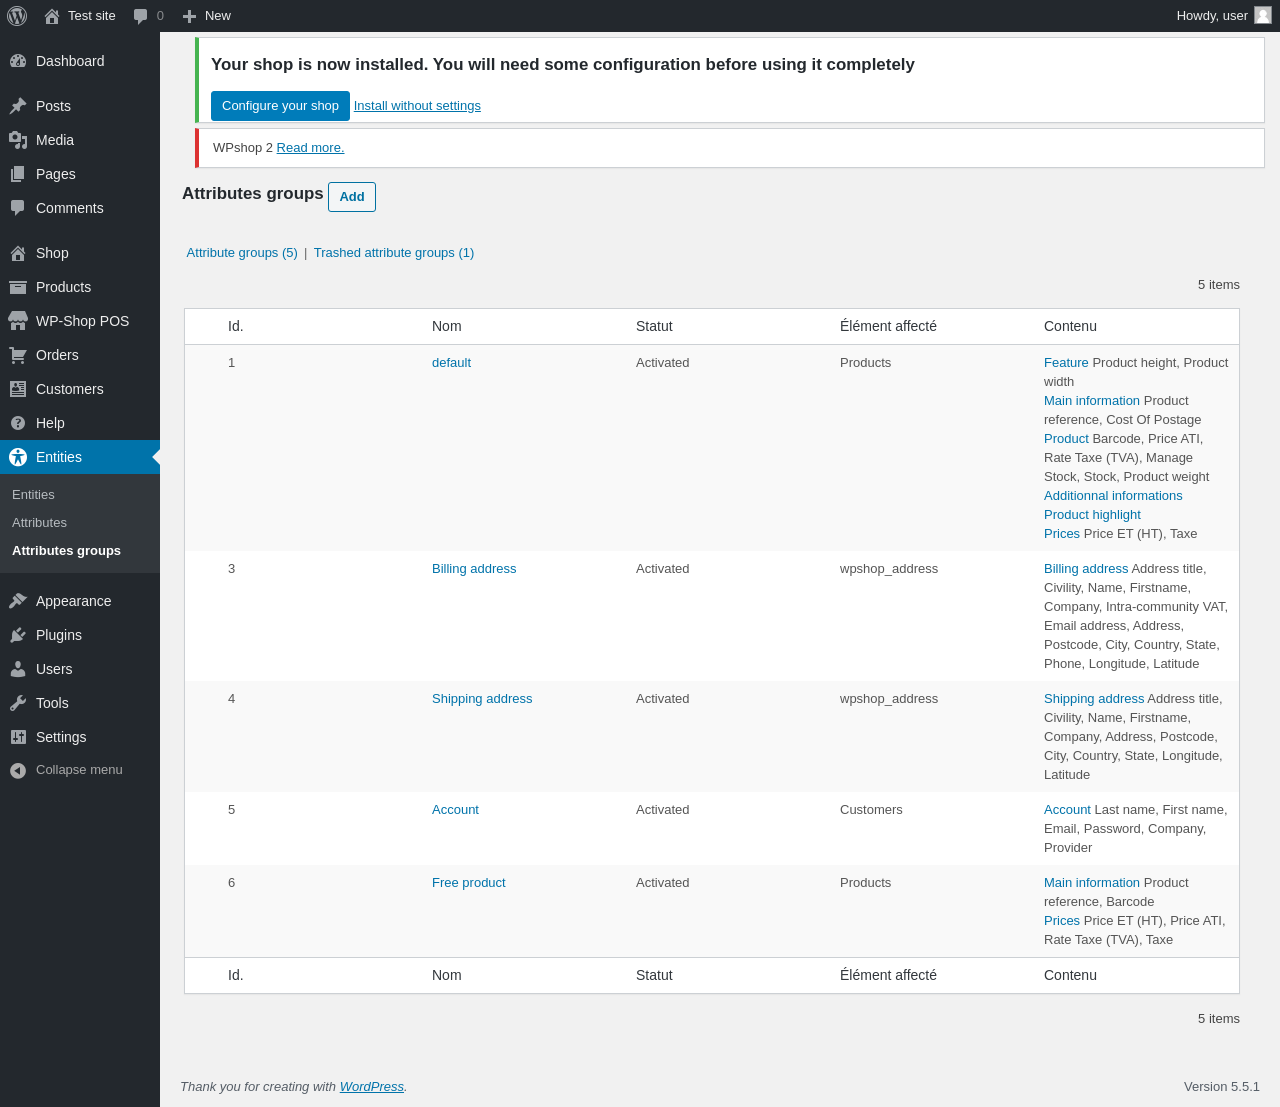Viewport: 1280px width, 1107px height.
Task: Click the Appearance paintbrush icon
Action: (x=18, y=601)
